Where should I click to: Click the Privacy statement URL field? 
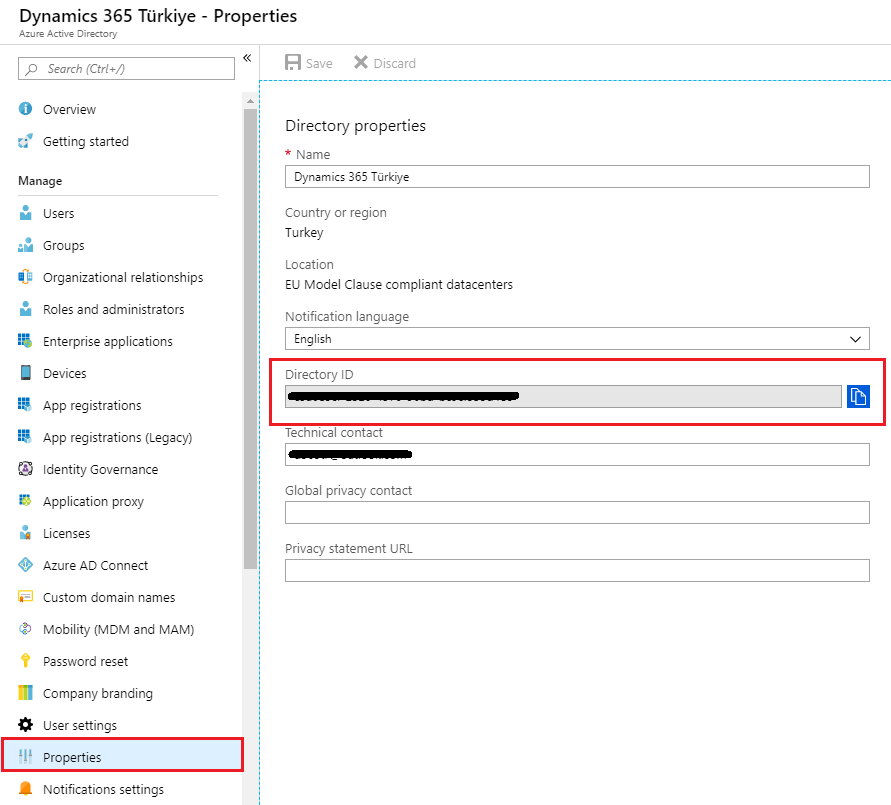coord(577,570)
